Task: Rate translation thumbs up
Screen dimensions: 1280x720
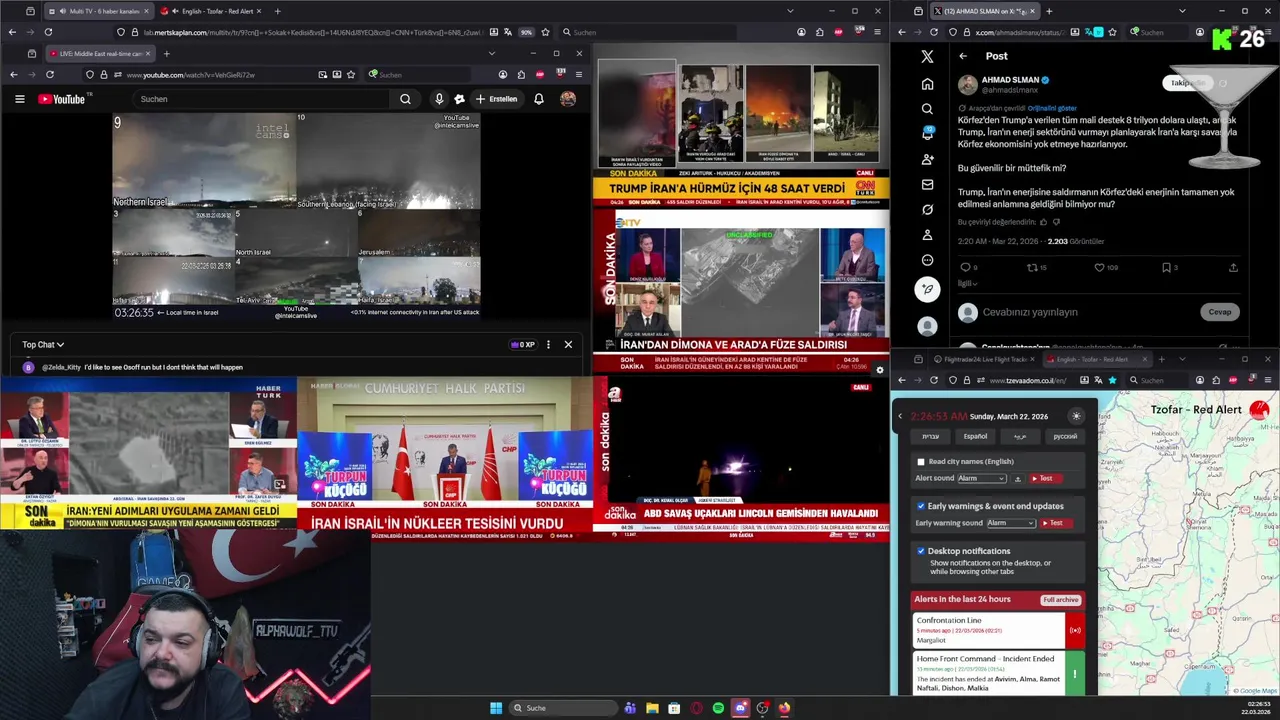Action: pyautogui.click(x=1043, y=222)
